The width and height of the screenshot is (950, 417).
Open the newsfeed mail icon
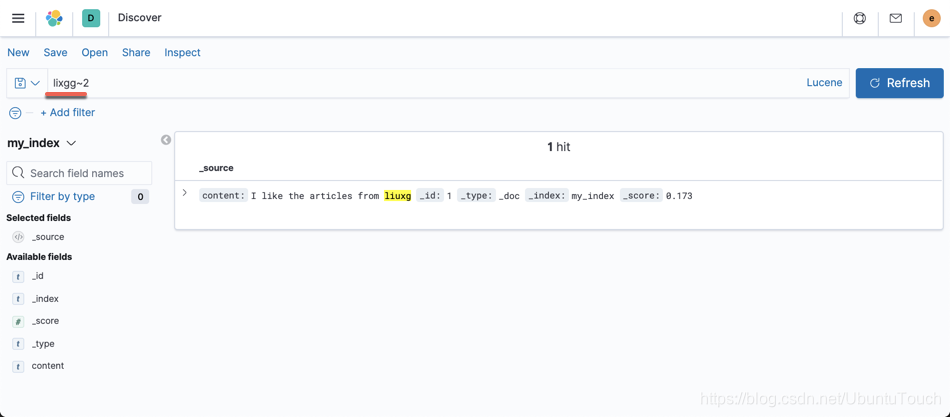pyautogui.click(x=895, y=18)
